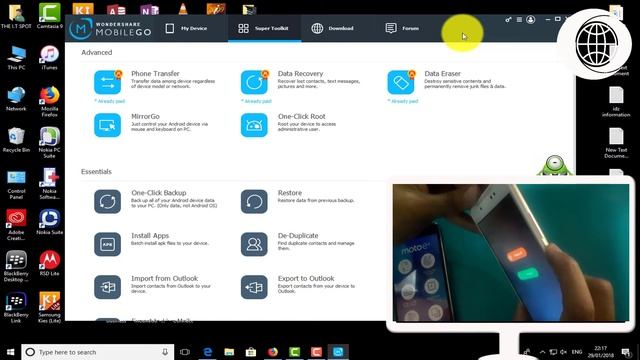Viewport: 640px width, 360px height.
Task: Open the Forum tab
Action: (402, 28)
